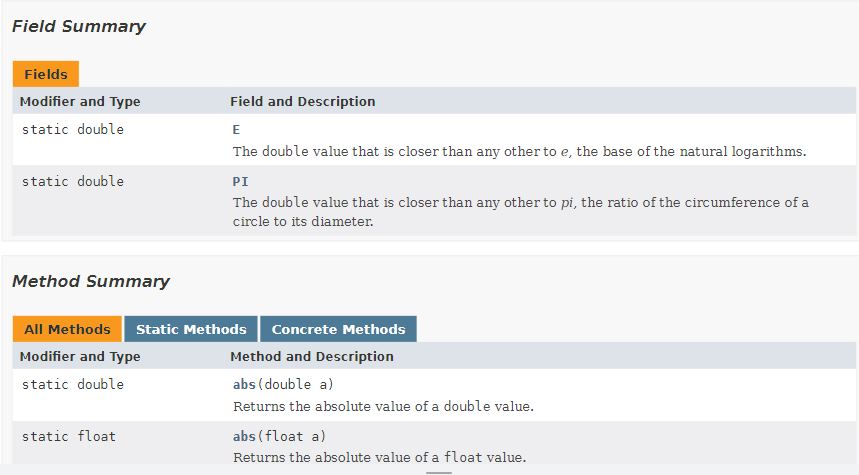Viewport: 859px width, 475px height.
Task: Click the static float modifier cell
Action: (x=68, y=437)
